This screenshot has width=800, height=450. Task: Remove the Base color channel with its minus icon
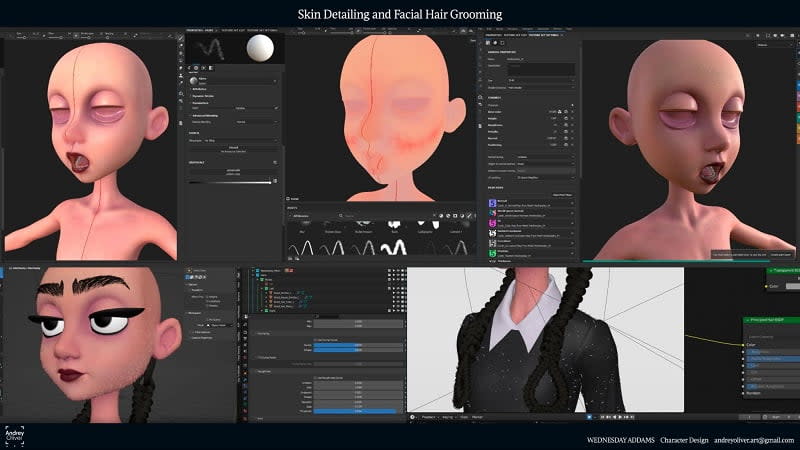pos(572,112)
